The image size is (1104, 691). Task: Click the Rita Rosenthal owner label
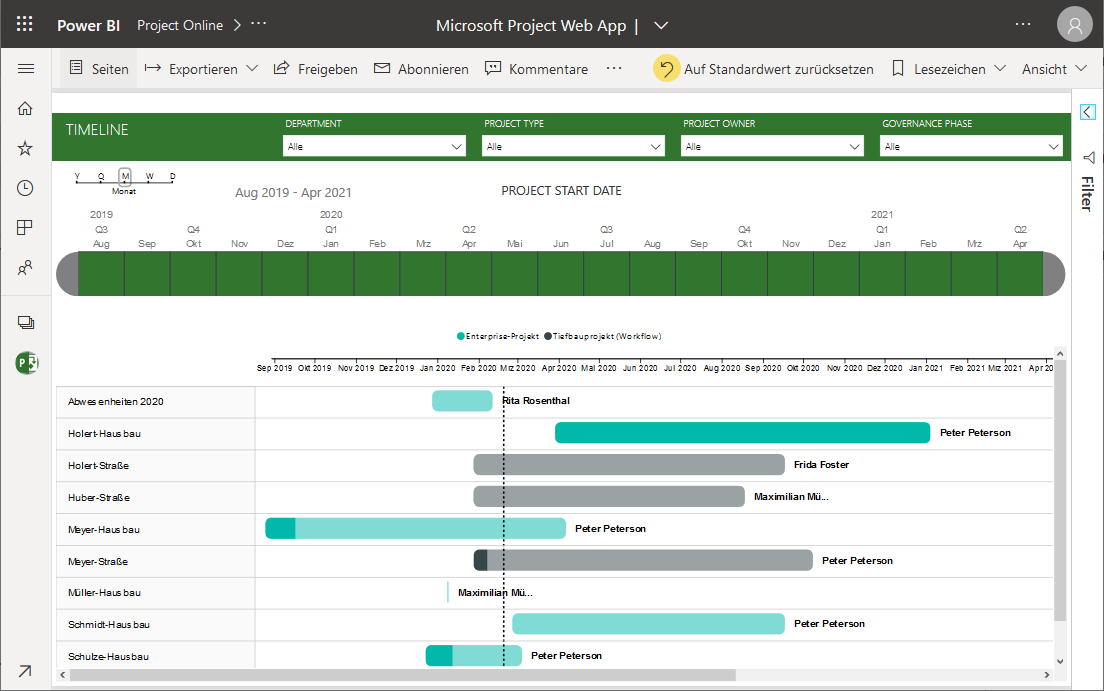coord(536,401)
